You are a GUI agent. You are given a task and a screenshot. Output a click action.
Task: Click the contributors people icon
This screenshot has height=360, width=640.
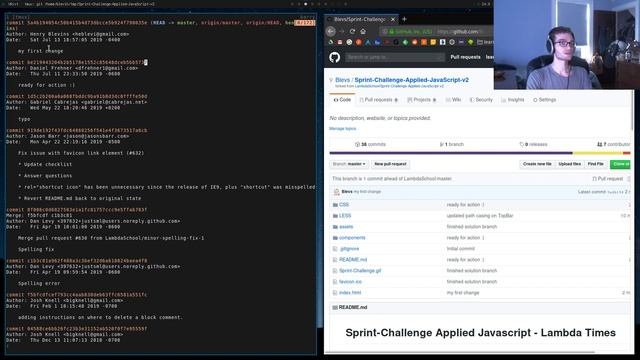point(600,144)
